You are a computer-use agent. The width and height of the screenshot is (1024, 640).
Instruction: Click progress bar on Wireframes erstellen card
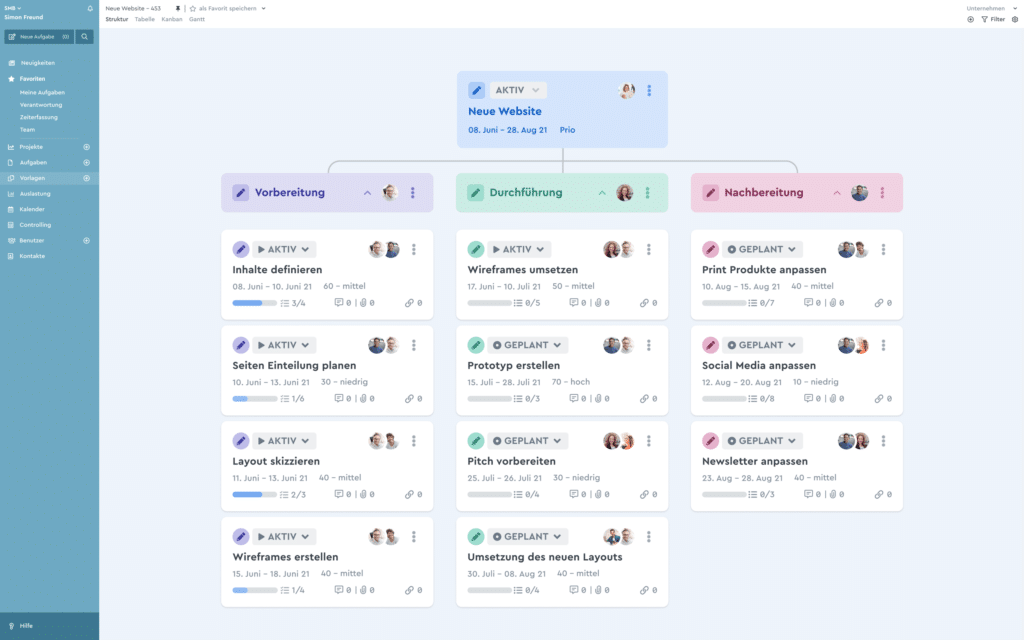[x=254, y=590]
